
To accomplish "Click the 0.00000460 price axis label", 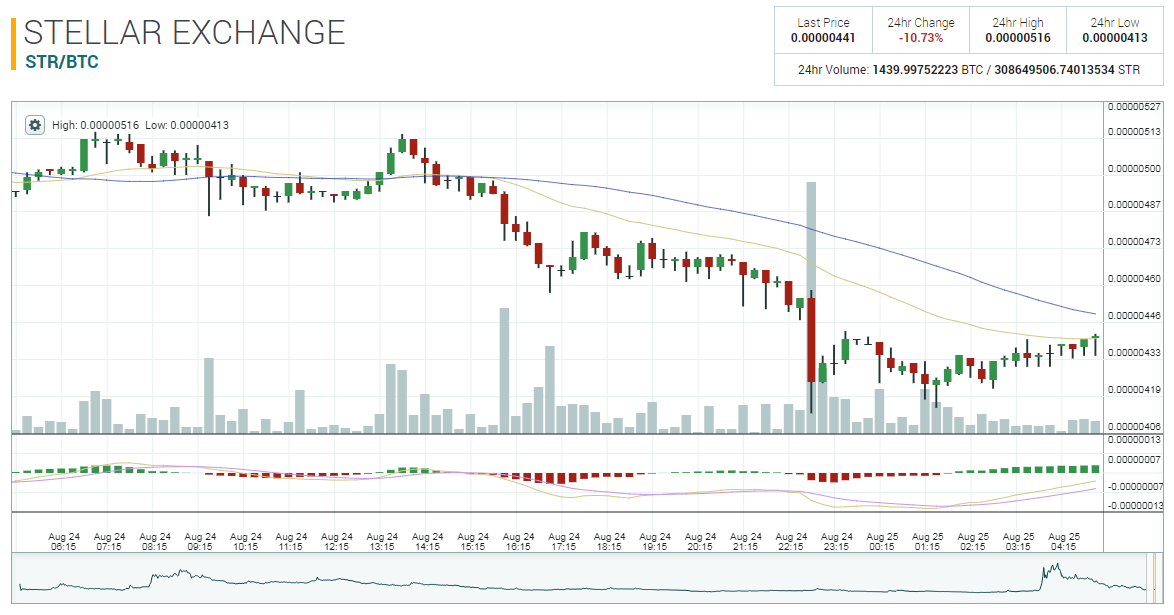I will point(1134,279).
